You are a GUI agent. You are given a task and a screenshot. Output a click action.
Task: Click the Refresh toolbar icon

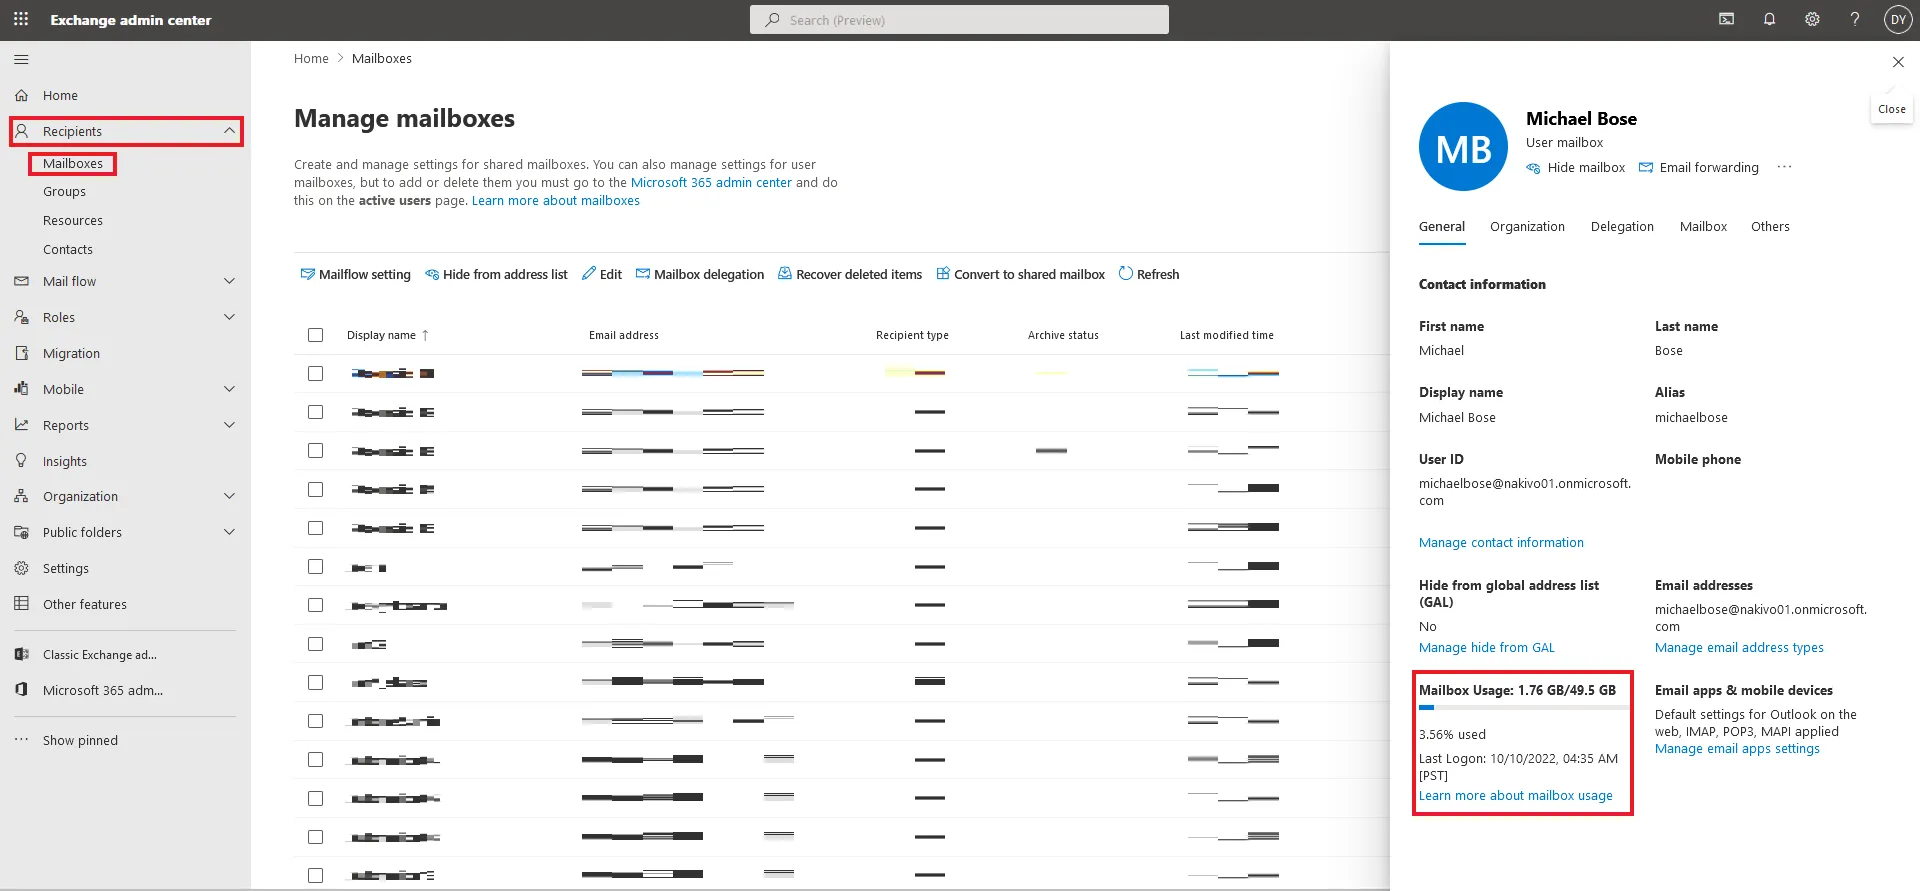1126,274
